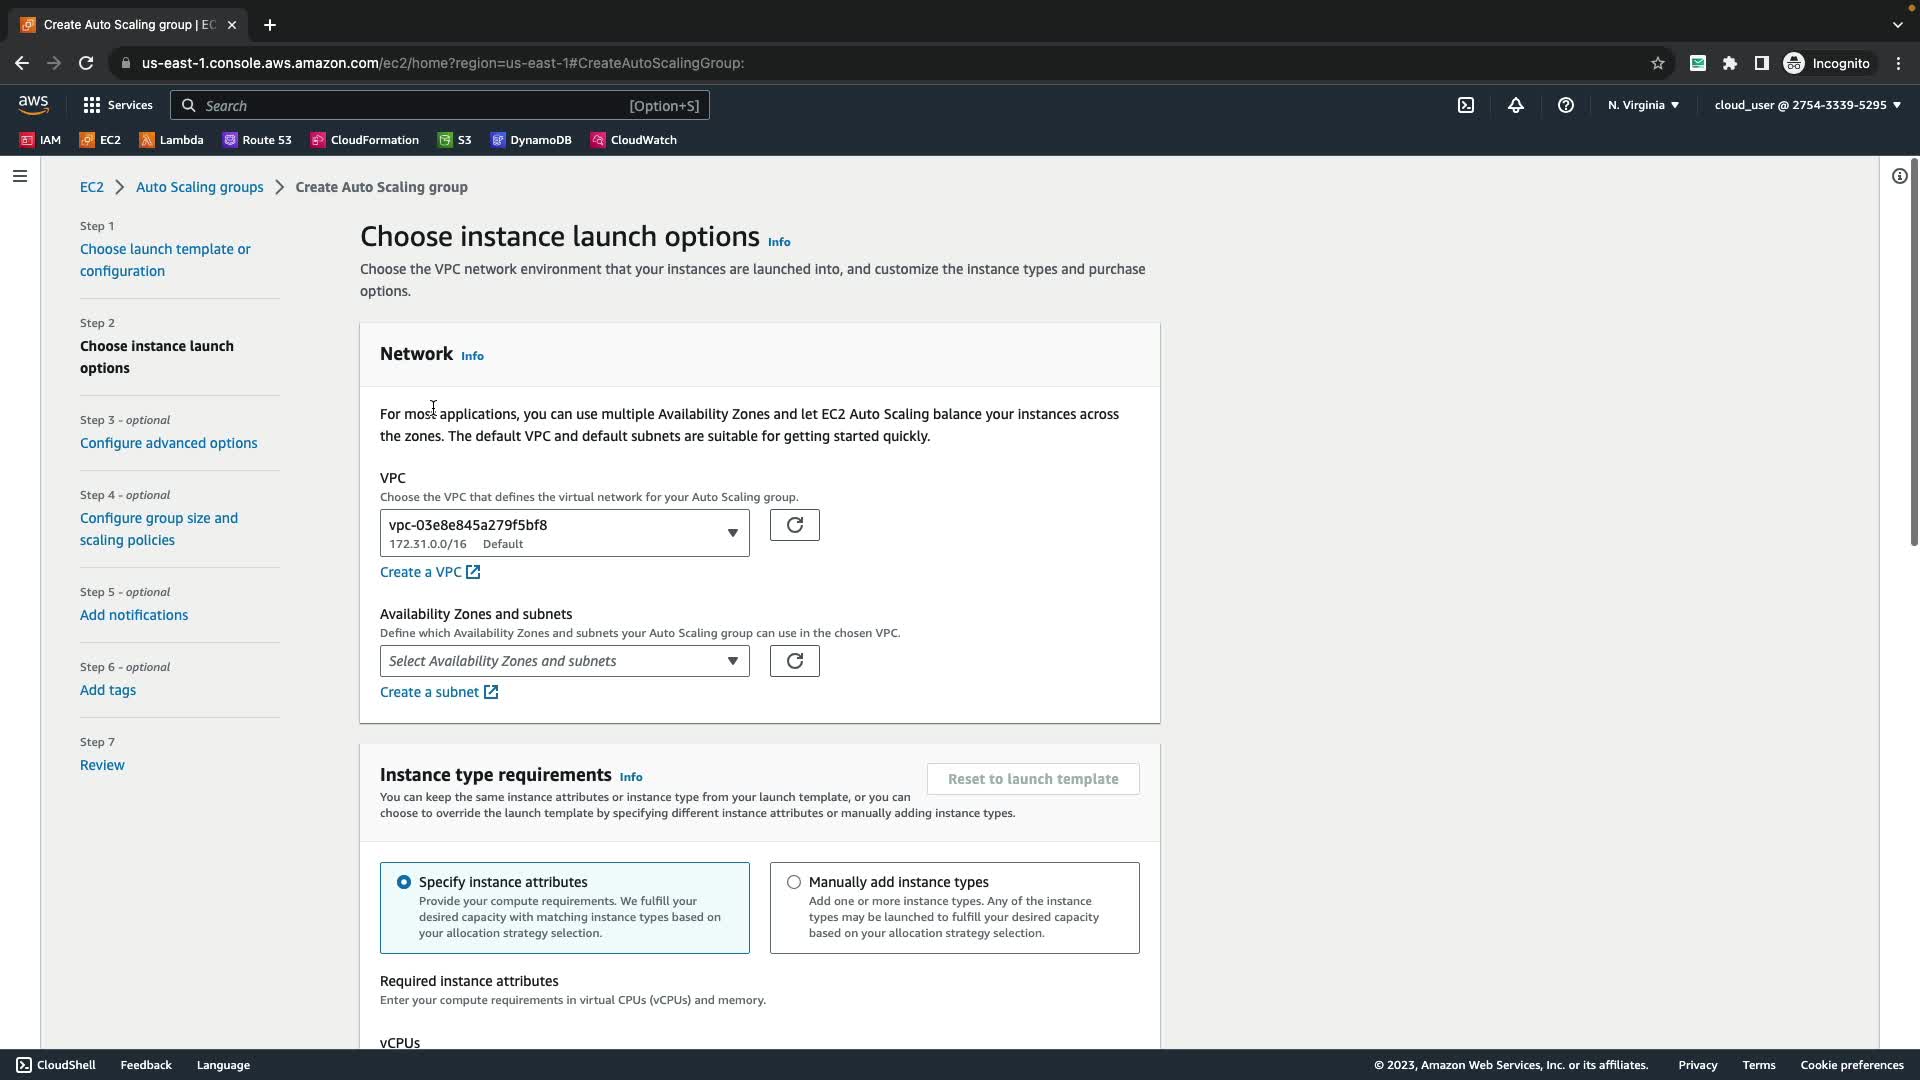Open the EC2 shortcut in favorites bar
This screenshot has height=1080, width=1920.
tap(100, 140)
